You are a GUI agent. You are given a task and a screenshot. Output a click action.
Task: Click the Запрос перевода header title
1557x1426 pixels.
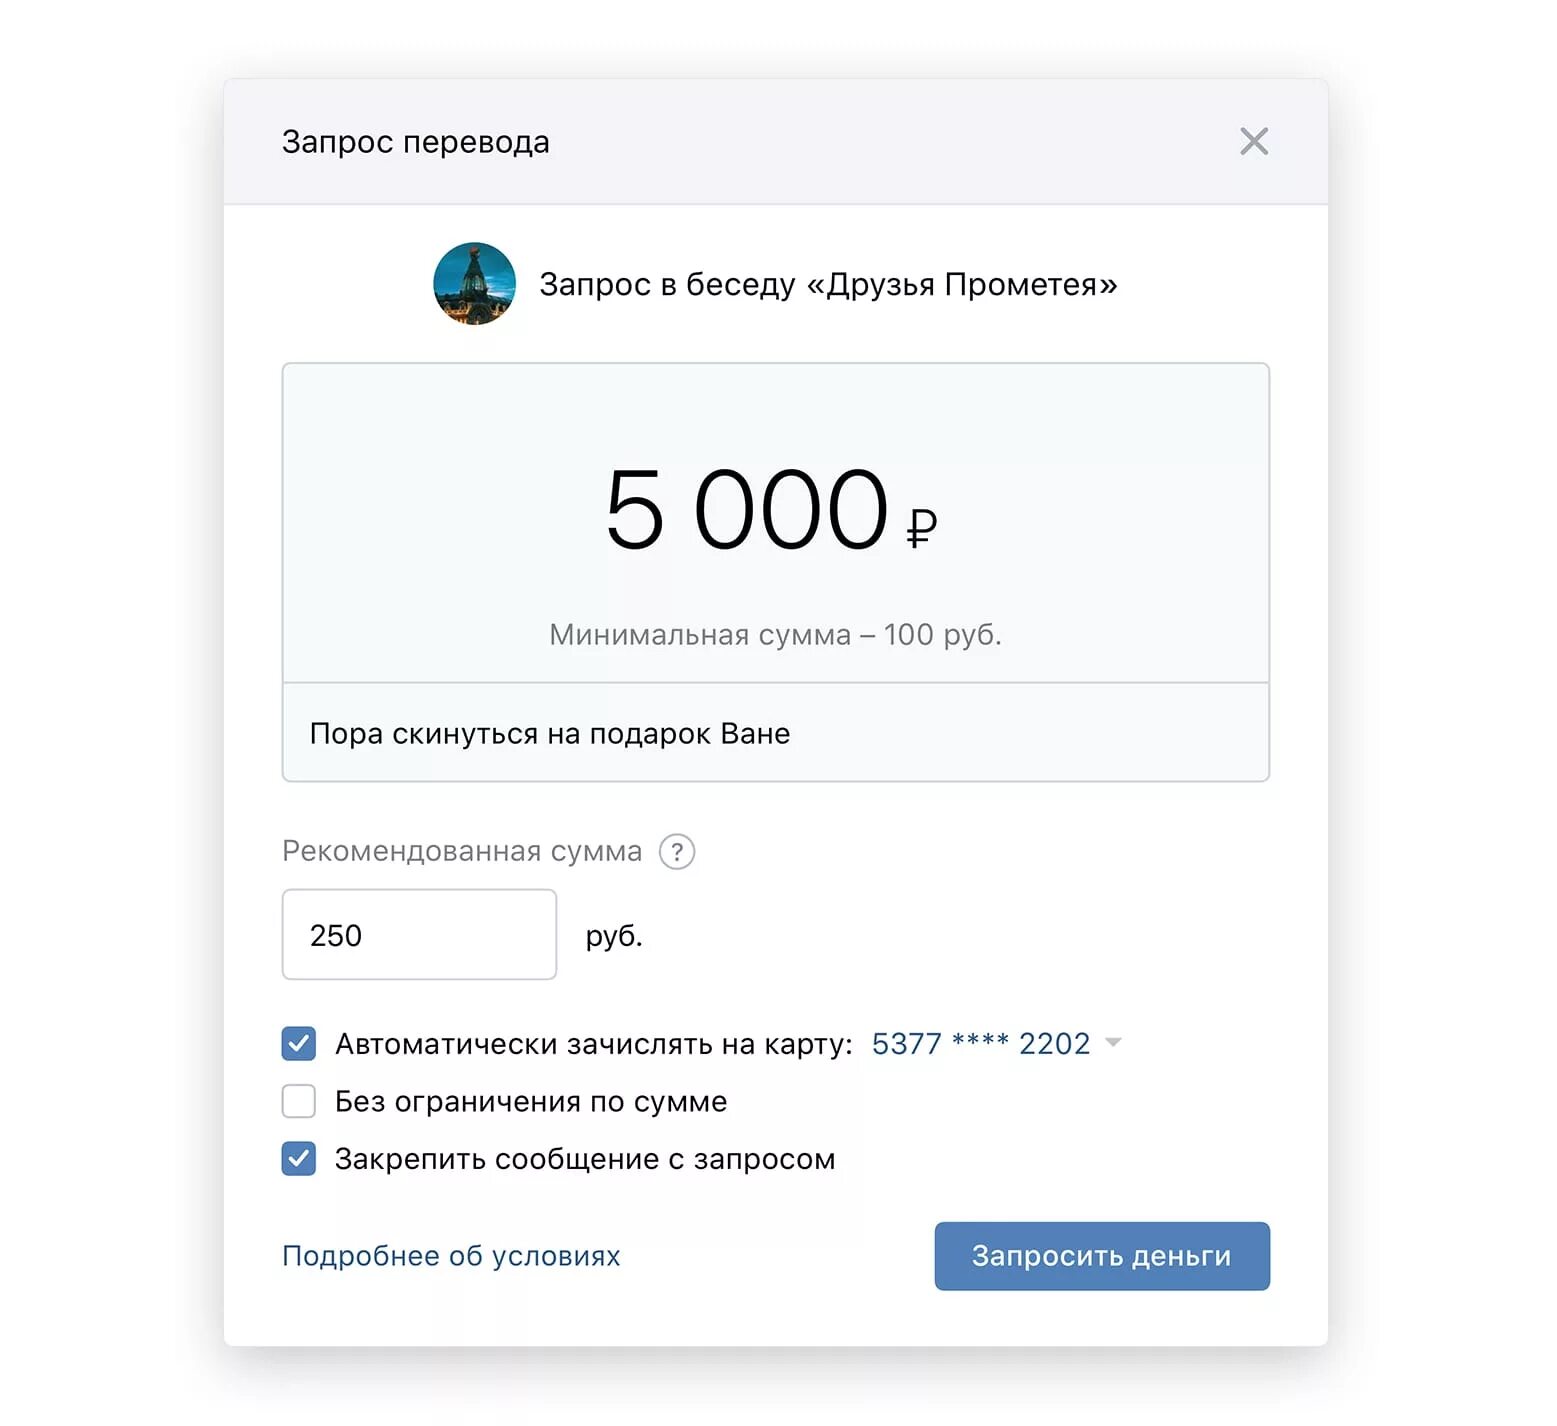coord(416,142)
